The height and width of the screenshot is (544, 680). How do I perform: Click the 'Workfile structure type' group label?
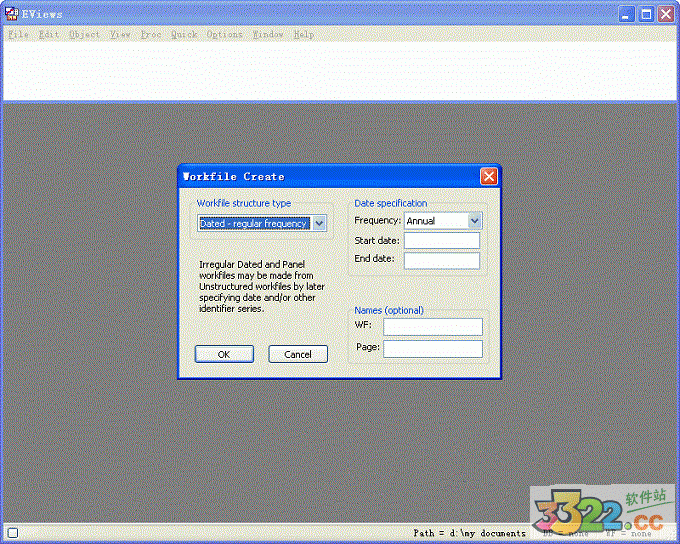244,203
